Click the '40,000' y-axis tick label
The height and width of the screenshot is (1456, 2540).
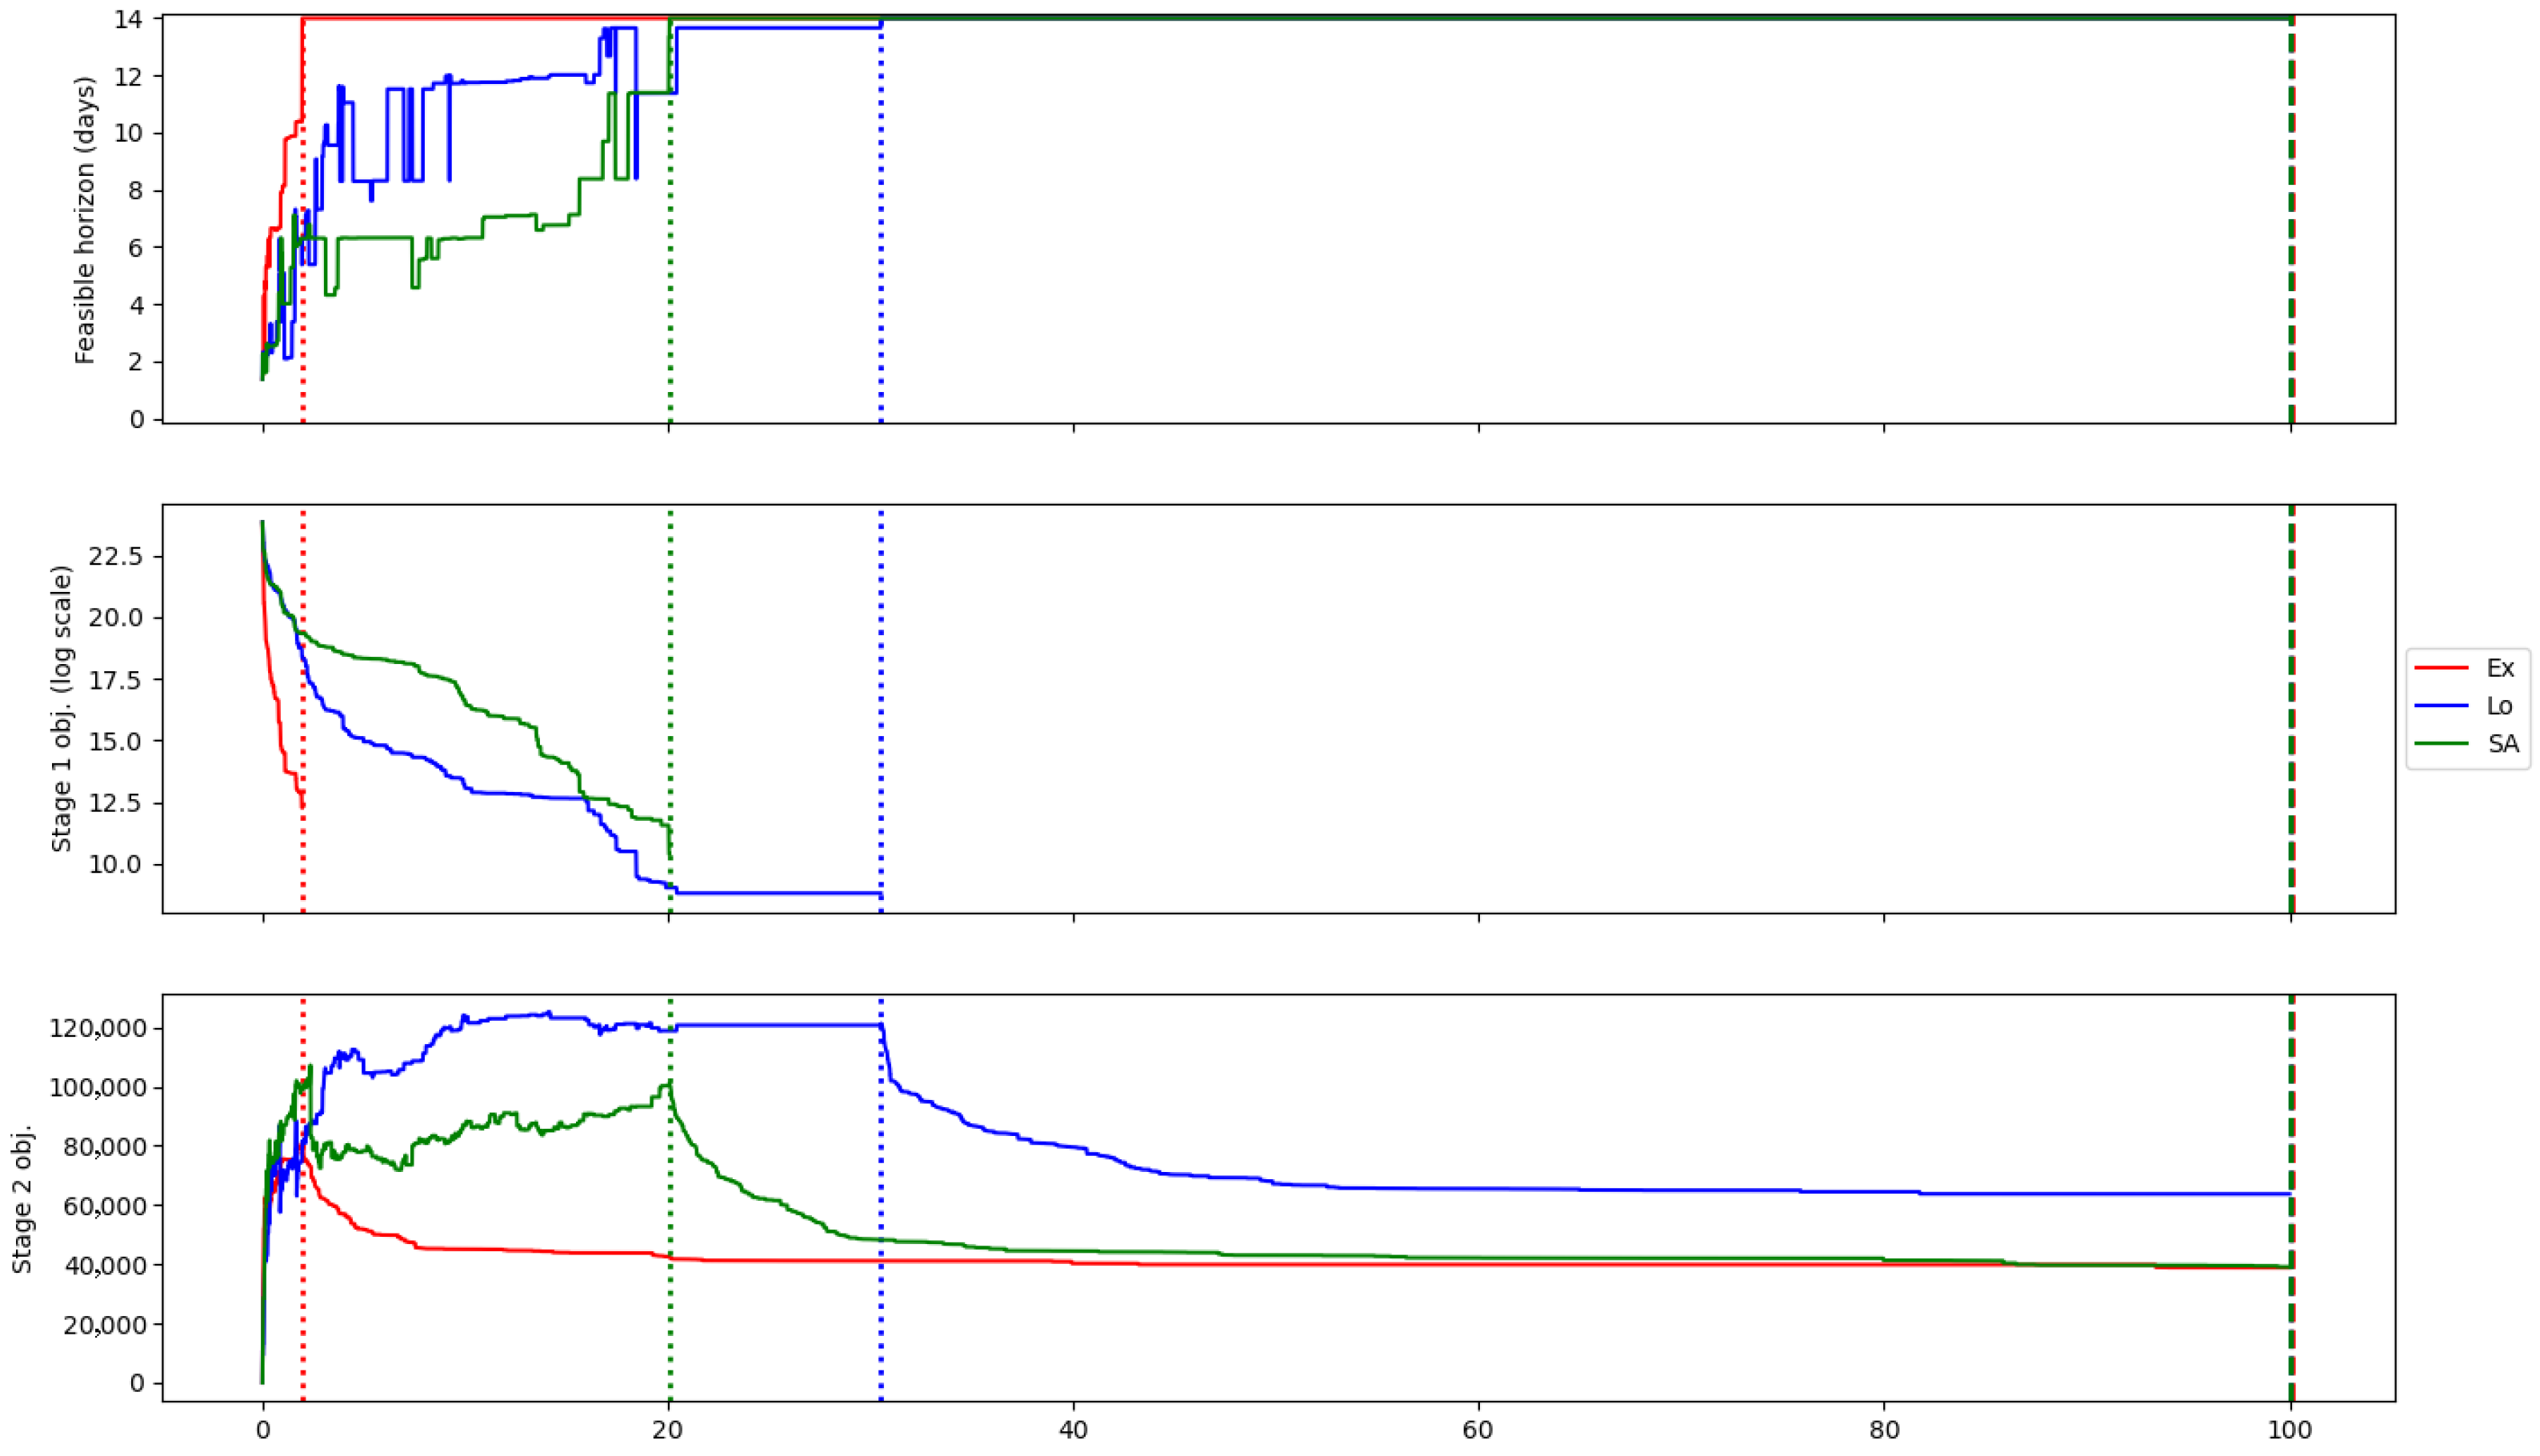pos(104,1265)
